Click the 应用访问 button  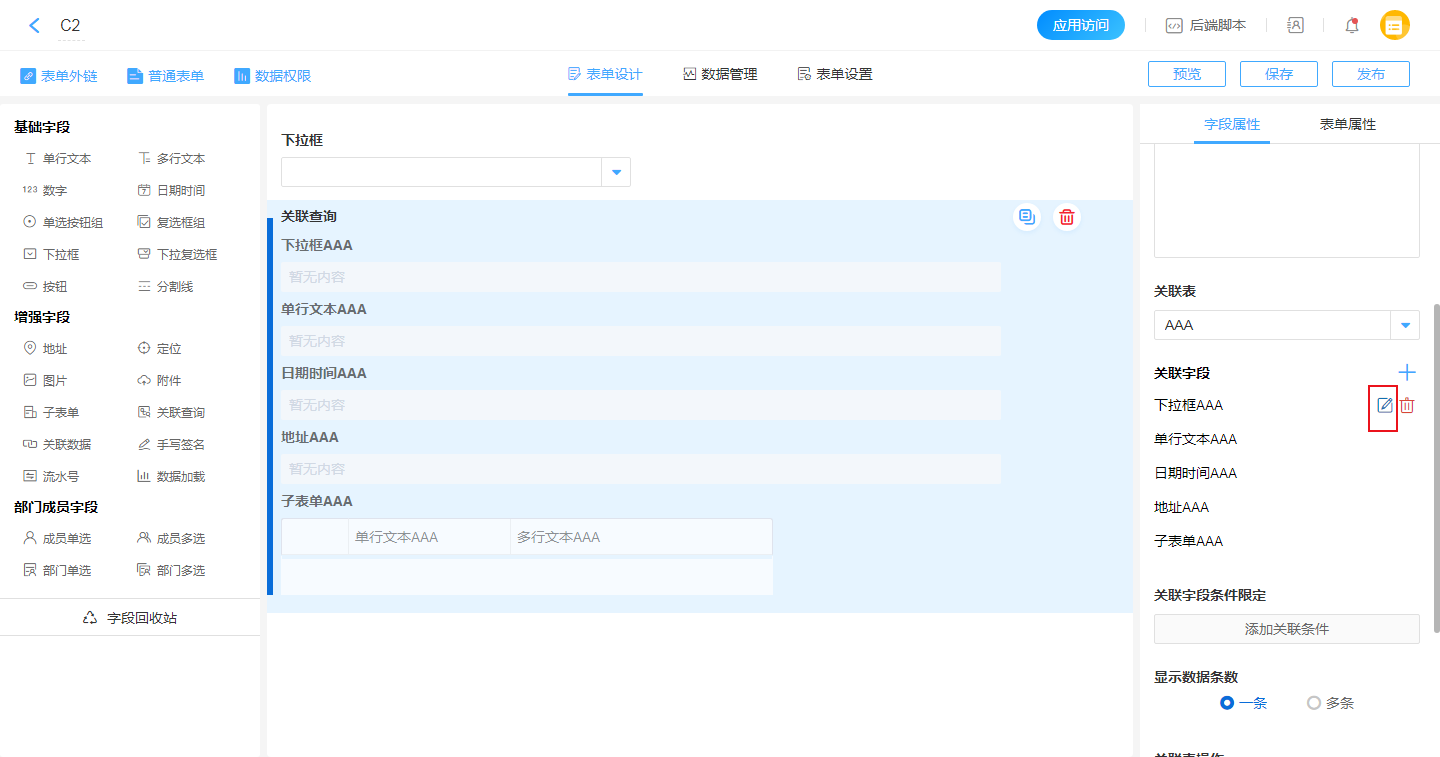pos(1080,26)
